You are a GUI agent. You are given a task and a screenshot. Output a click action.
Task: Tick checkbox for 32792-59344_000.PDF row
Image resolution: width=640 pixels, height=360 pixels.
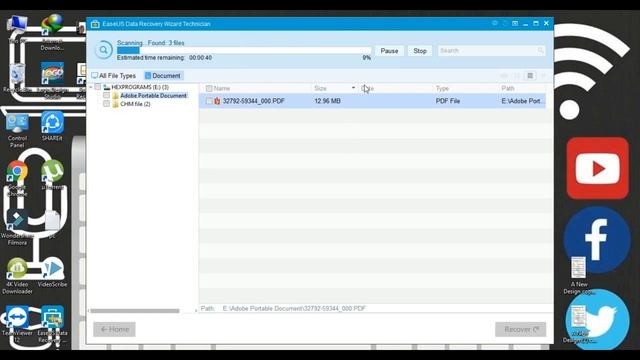pyautogui.click(x=209, y=101)
